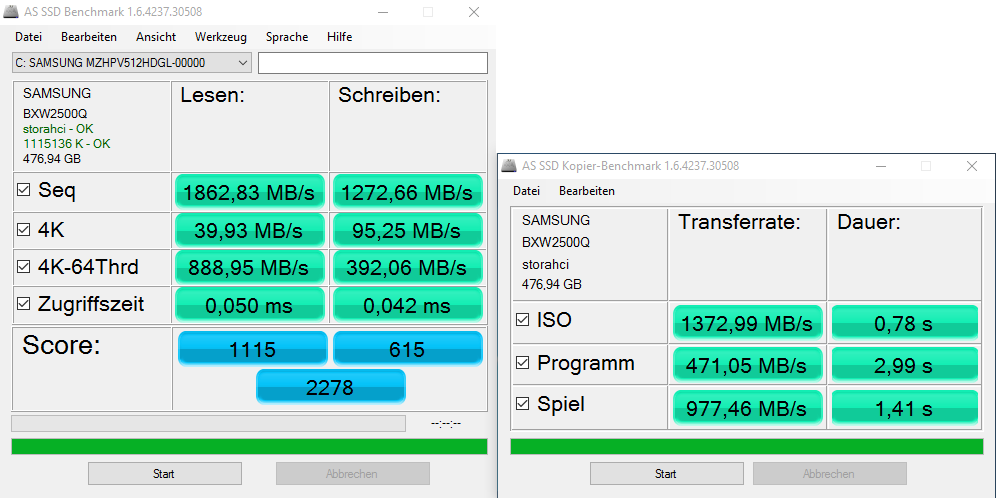The image size is (996, 498).
Task: Click Start in main benchmark window
Action: 165,474
